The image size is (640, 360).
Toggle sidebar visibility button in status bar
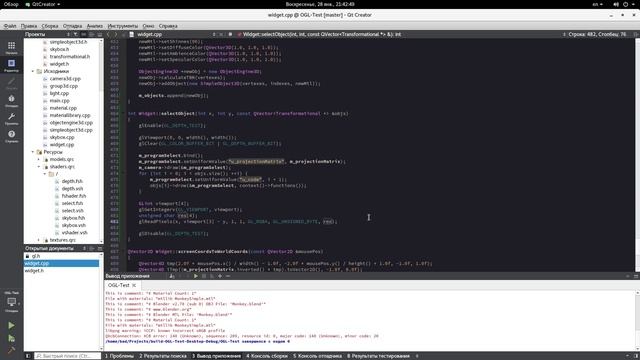[28, 356]
